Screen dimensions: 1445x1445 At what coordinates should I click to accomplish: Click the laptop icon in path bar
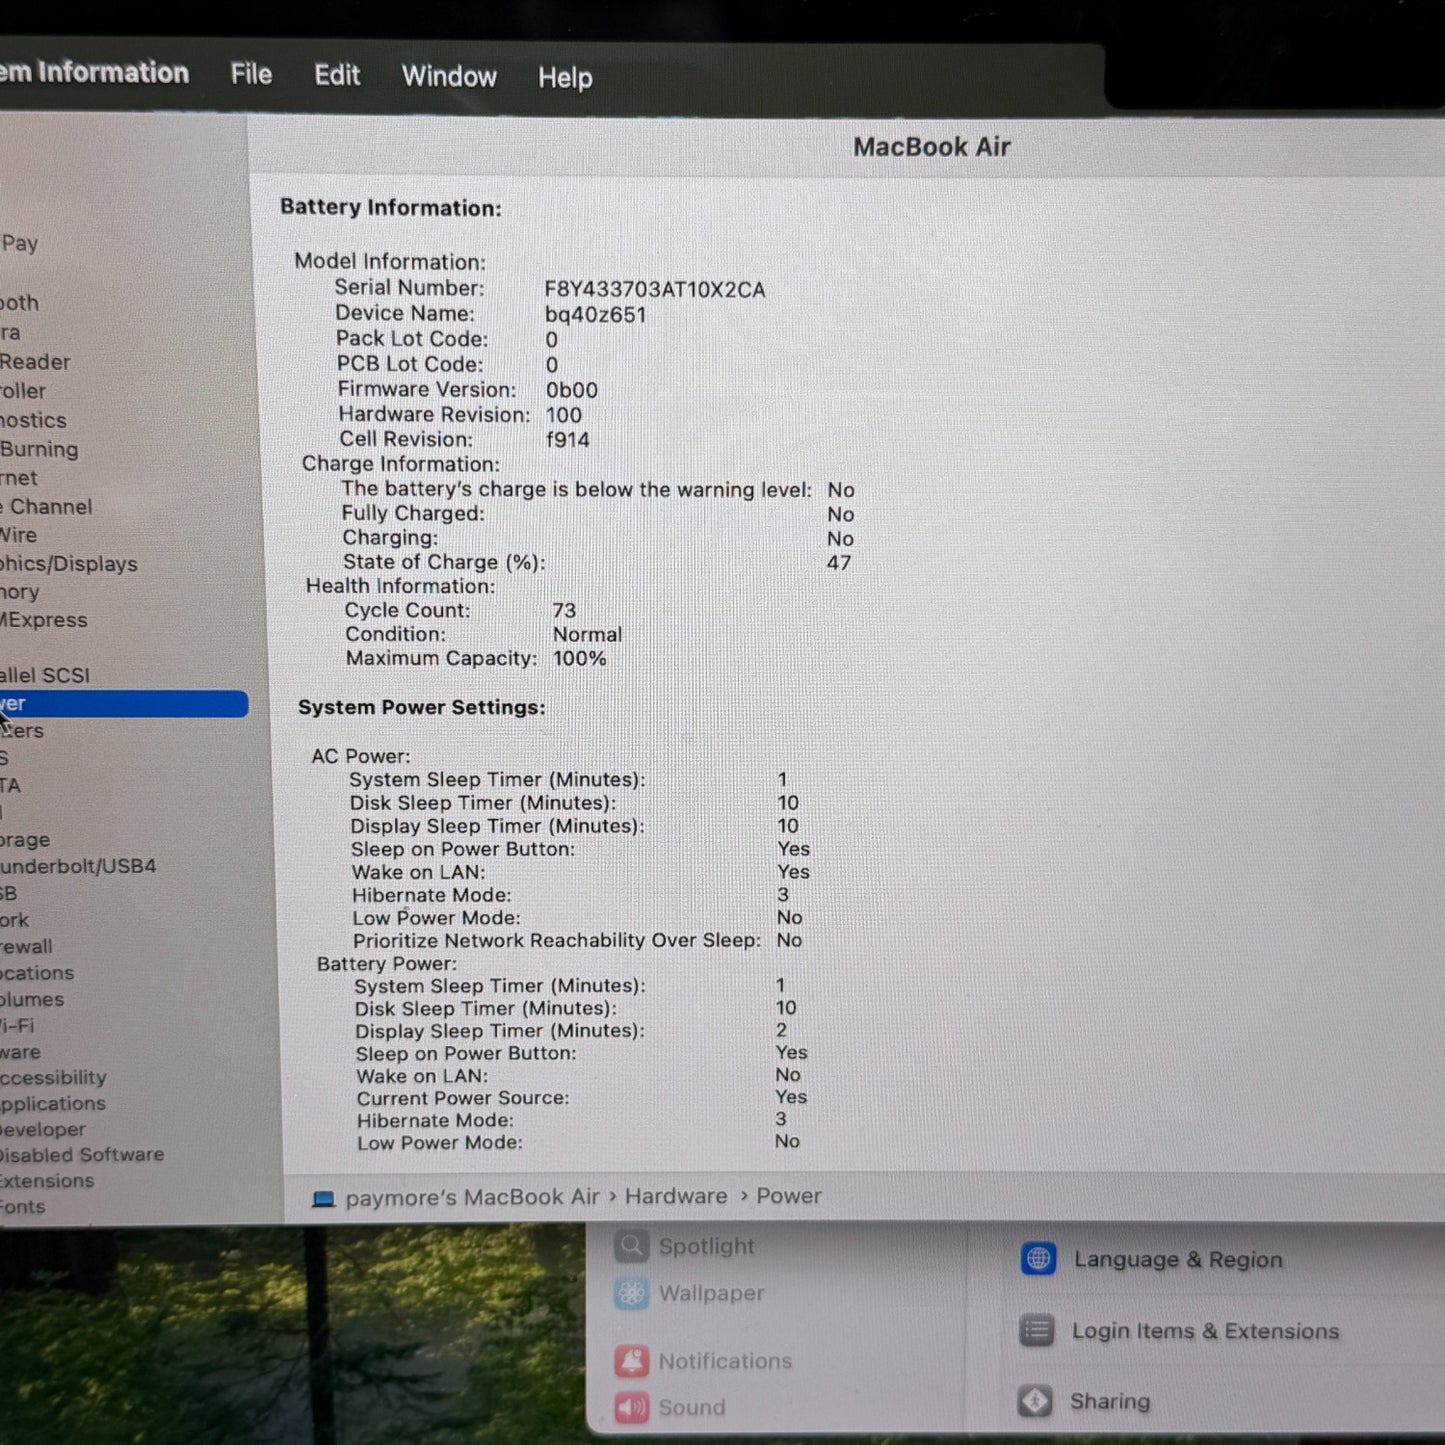[323, 1198]
